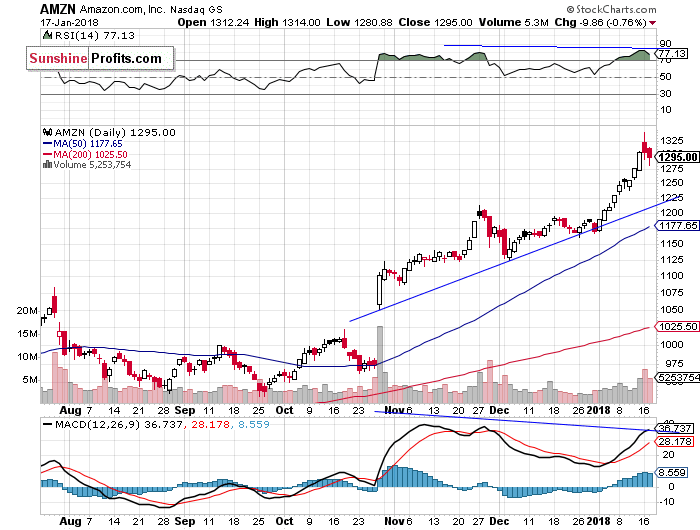Screen dimensions: 700x530
Task: Click the 1025.50 MA(200) tag on axis
Action: 677,326
